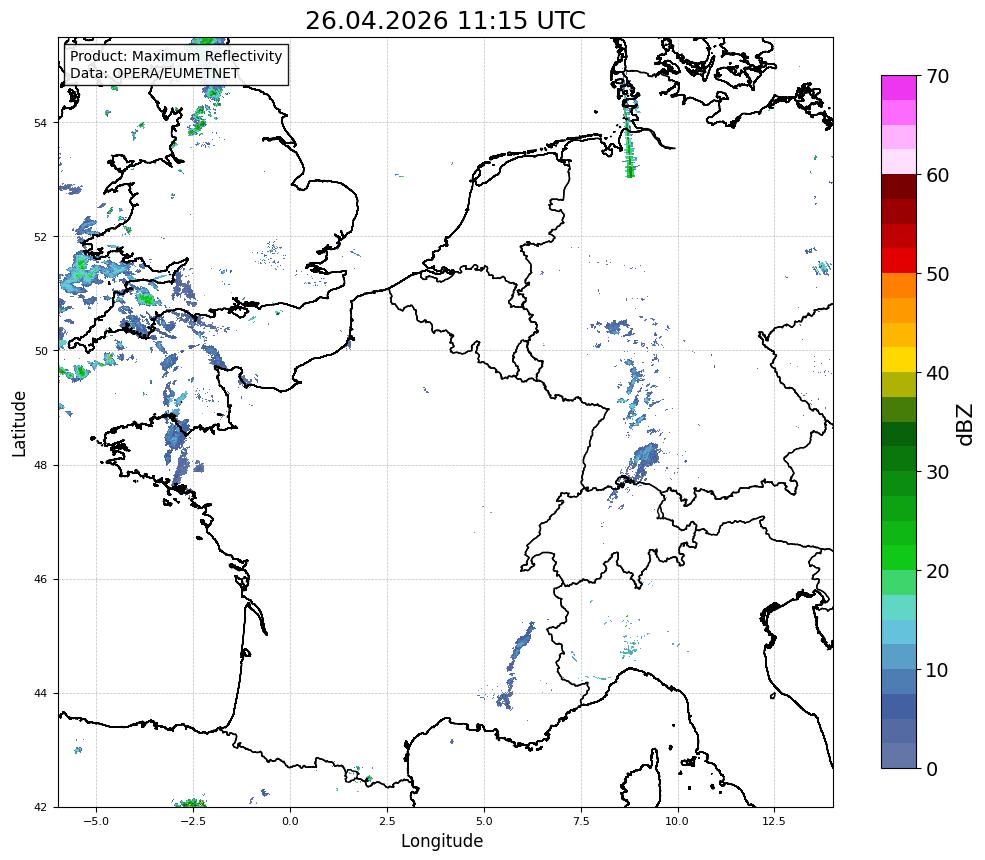
Task: Click the plot title showing 26.04.2026 11:15 UTC
Action: [445, 21]
